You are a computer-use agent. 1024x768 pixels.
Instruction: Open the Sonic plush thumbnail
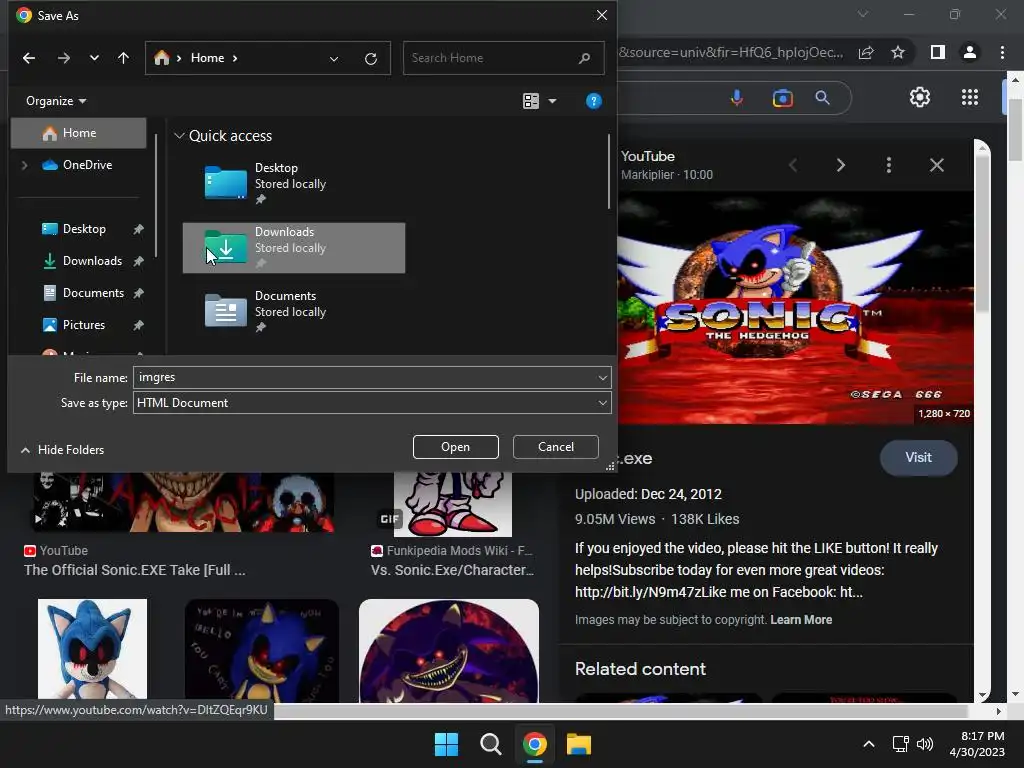[x=92, y=649]
